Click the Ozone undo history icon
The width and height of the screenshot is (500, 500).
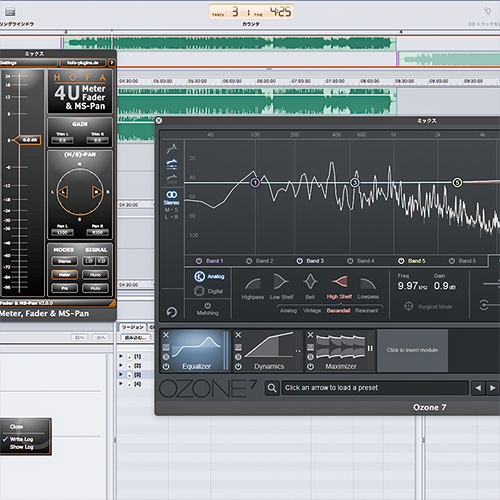coord(172,312)
